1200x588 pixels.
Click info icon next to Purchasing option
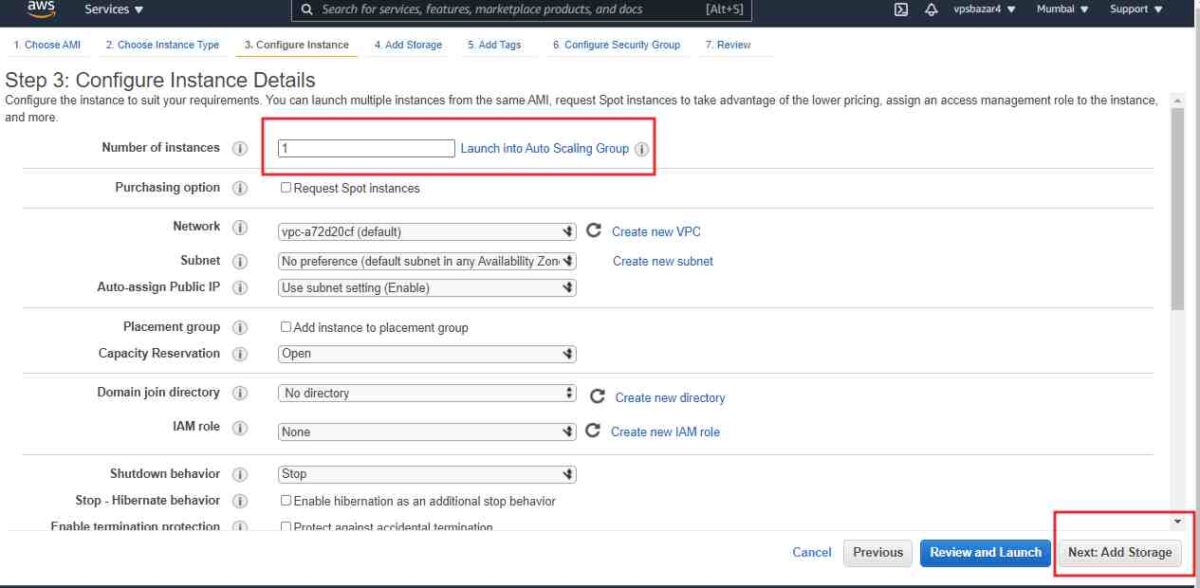240,188
